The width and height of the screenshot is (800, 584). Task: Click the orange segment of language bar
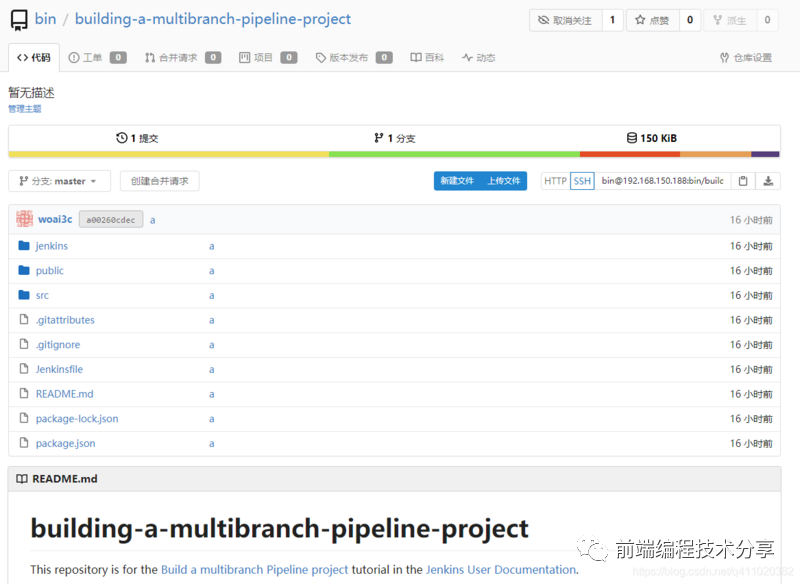click(715, 154)
